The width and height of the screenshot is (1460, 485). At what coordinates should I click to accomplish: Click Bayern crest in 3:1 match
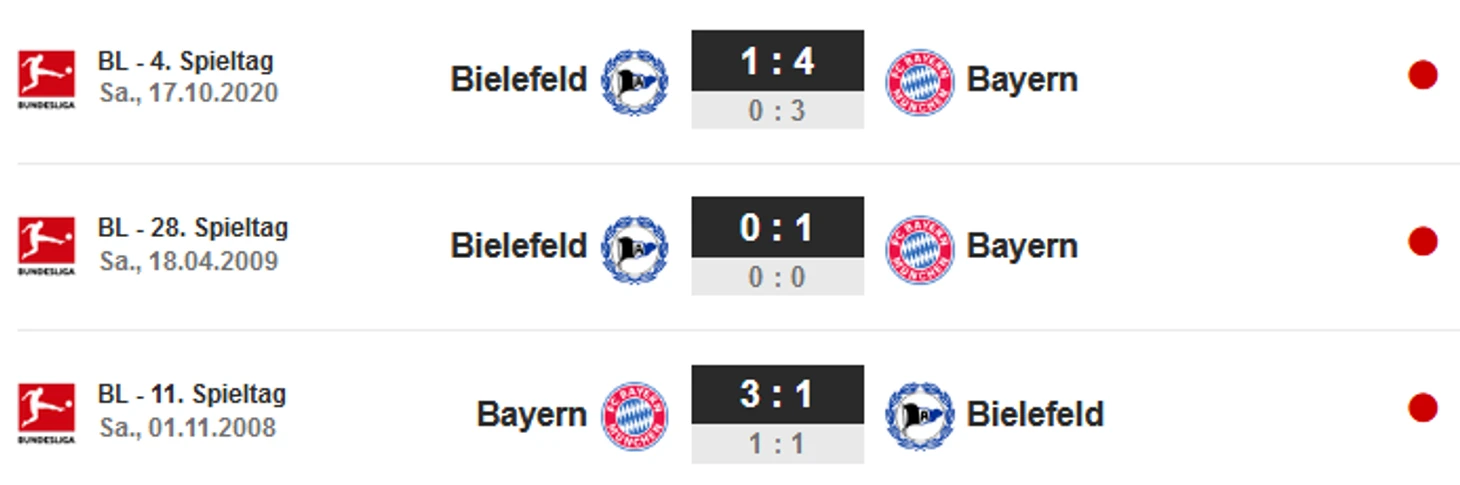click(634, 415)
